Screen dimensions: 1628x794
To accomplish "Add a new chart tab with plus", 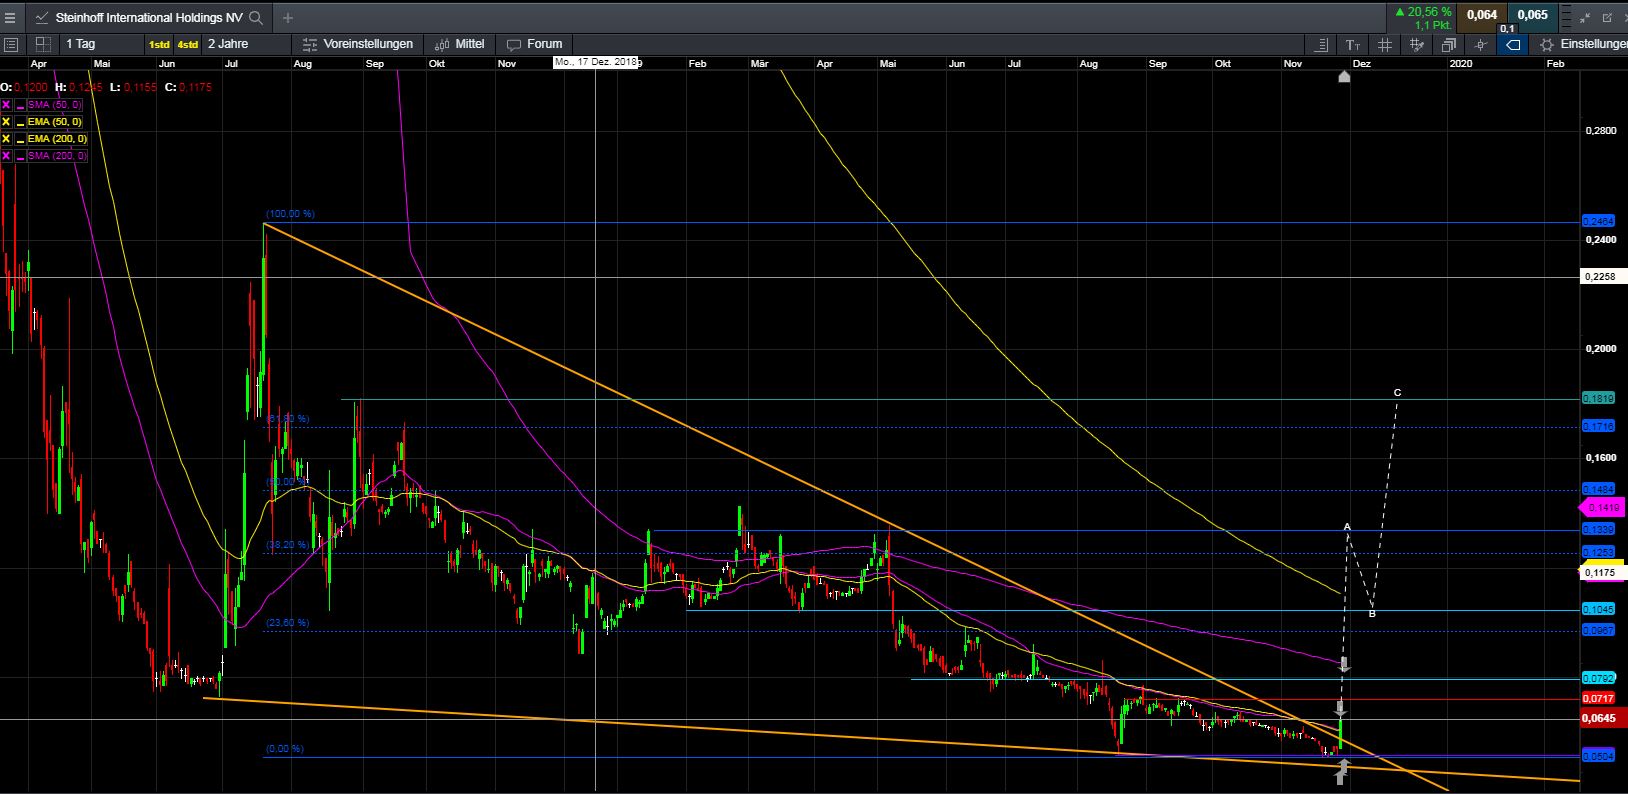I will [288, 18].
